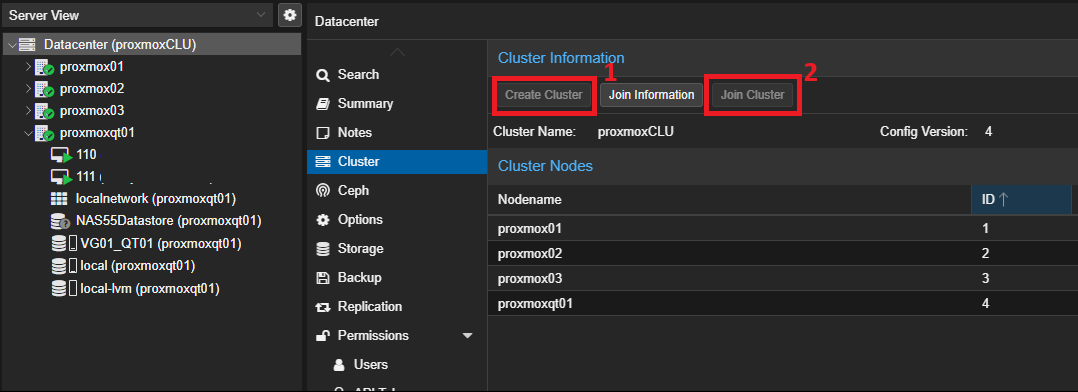1078x392 pixels.
Task: Select proxmox01 label in server tree
Action: coord(91,67)
